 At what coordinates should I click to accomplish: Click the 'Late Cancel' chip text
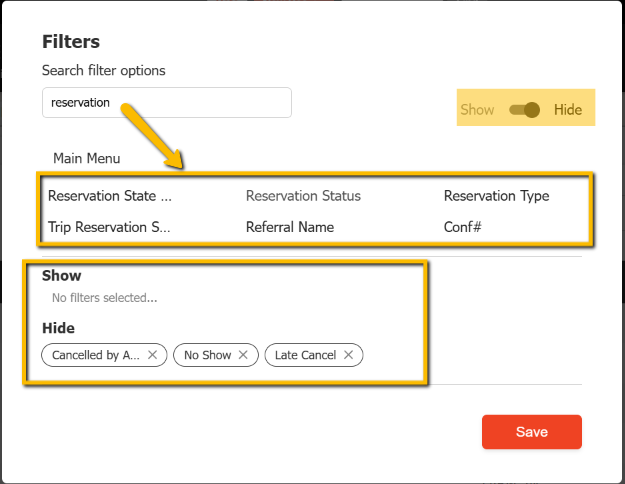[x=306, y=355]
